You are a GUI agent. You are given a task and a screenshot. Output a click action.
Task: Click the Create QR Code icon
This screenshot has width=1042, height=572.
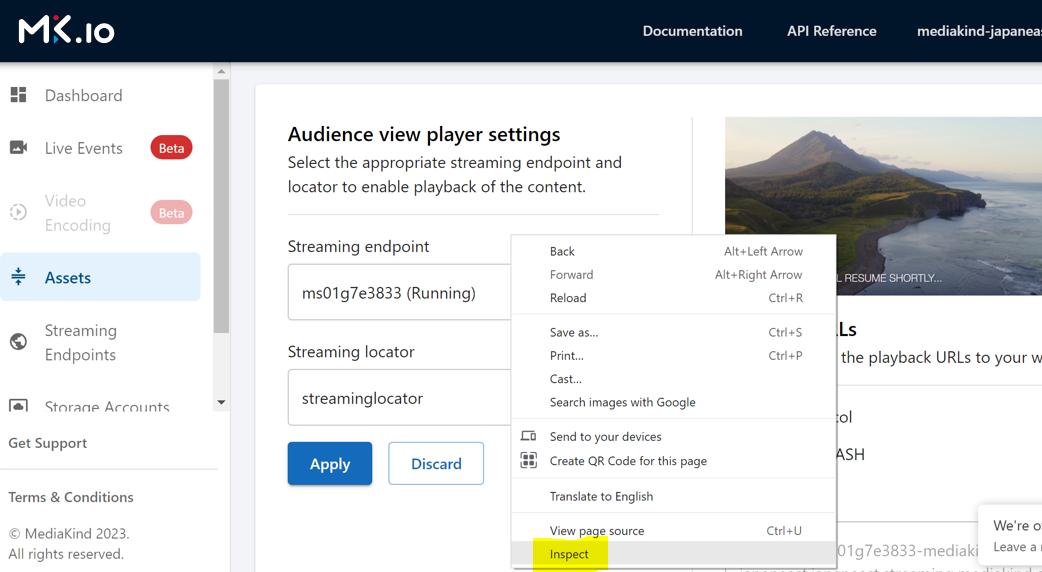click(x=528, y=460)
